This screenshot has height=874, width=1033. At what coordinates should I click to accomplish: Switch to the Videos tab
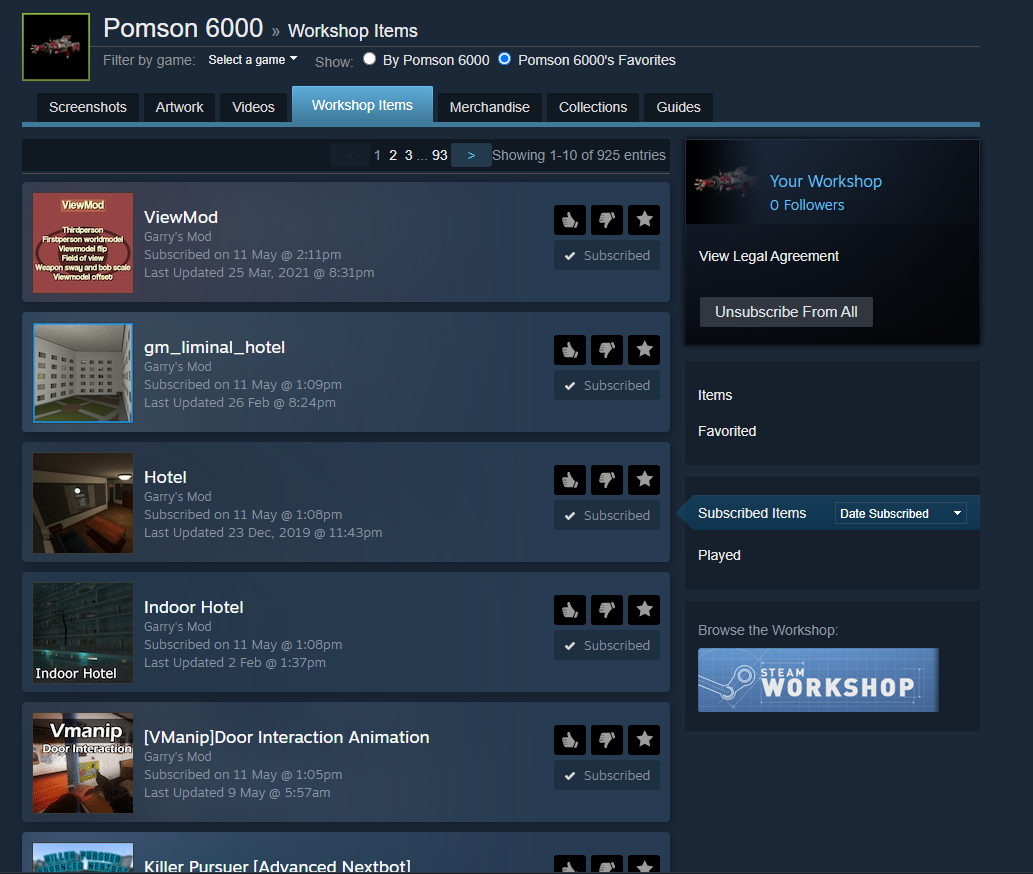click(253, 107)
